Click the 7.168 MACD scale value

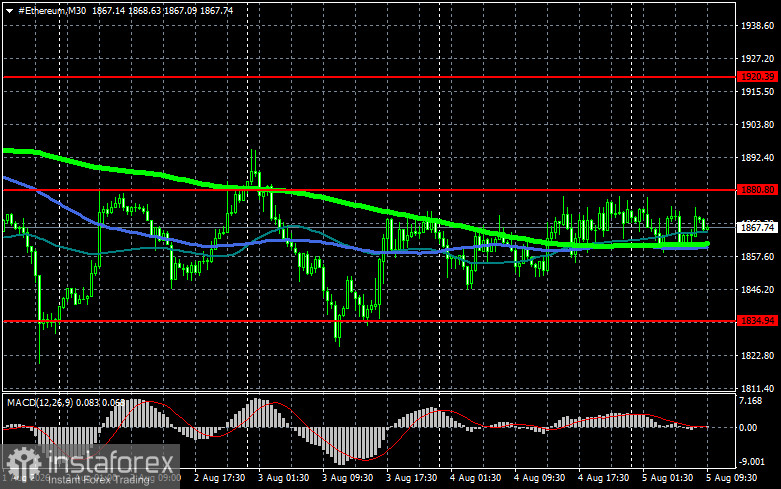click(x=751, y=401)
